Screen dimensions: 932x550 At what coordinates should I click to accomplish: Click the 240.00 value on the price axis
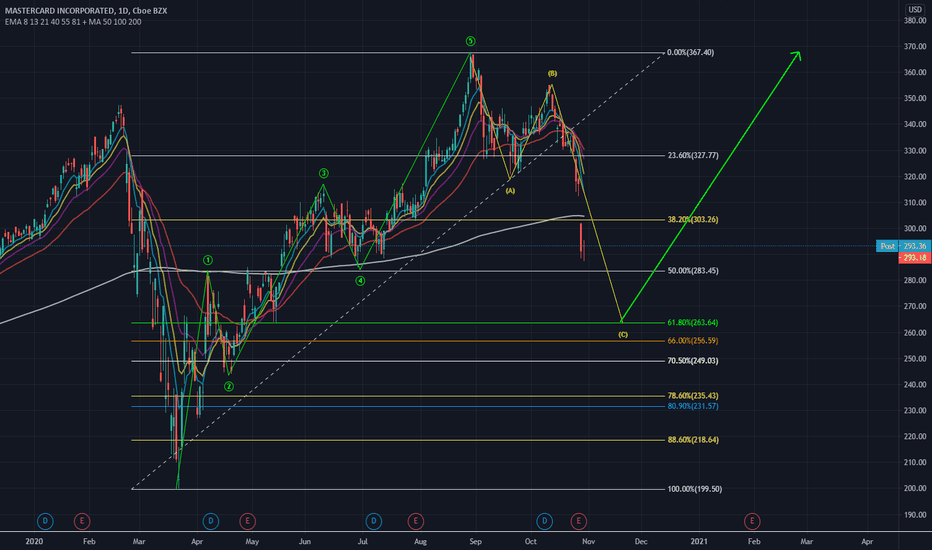coord(915,384)
